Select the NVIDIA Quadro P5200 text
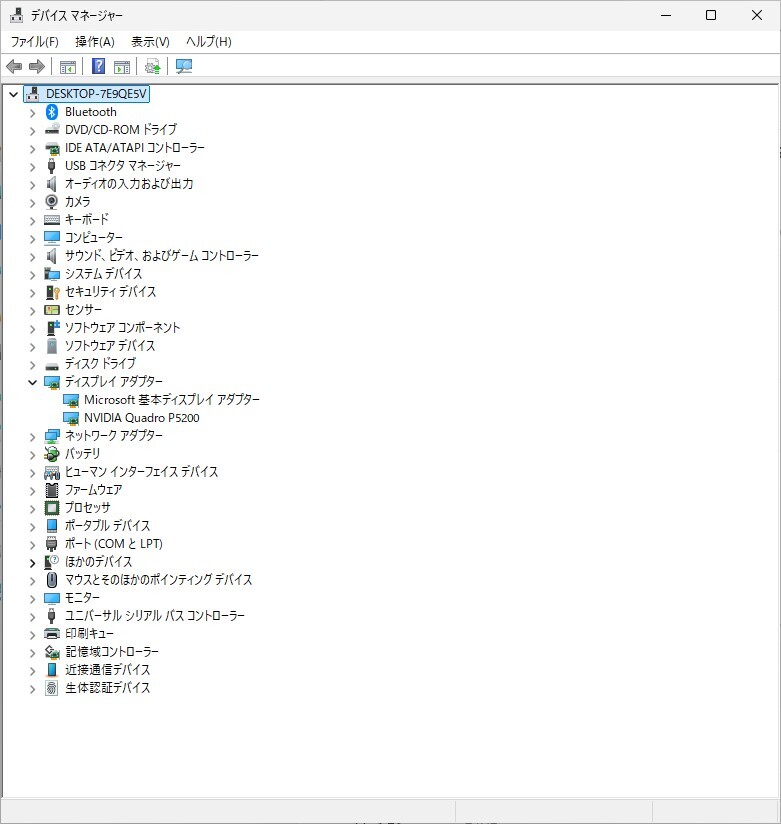The height and width of the screenshot is (824, 781). 141,418
